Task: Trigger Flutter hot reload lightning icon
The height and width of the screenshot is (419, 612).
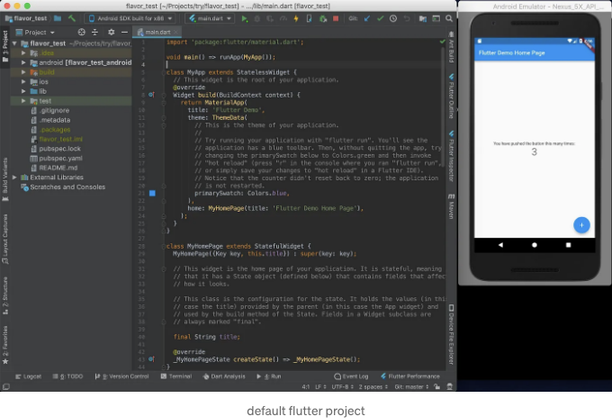Action: click(x=296, y=18)
